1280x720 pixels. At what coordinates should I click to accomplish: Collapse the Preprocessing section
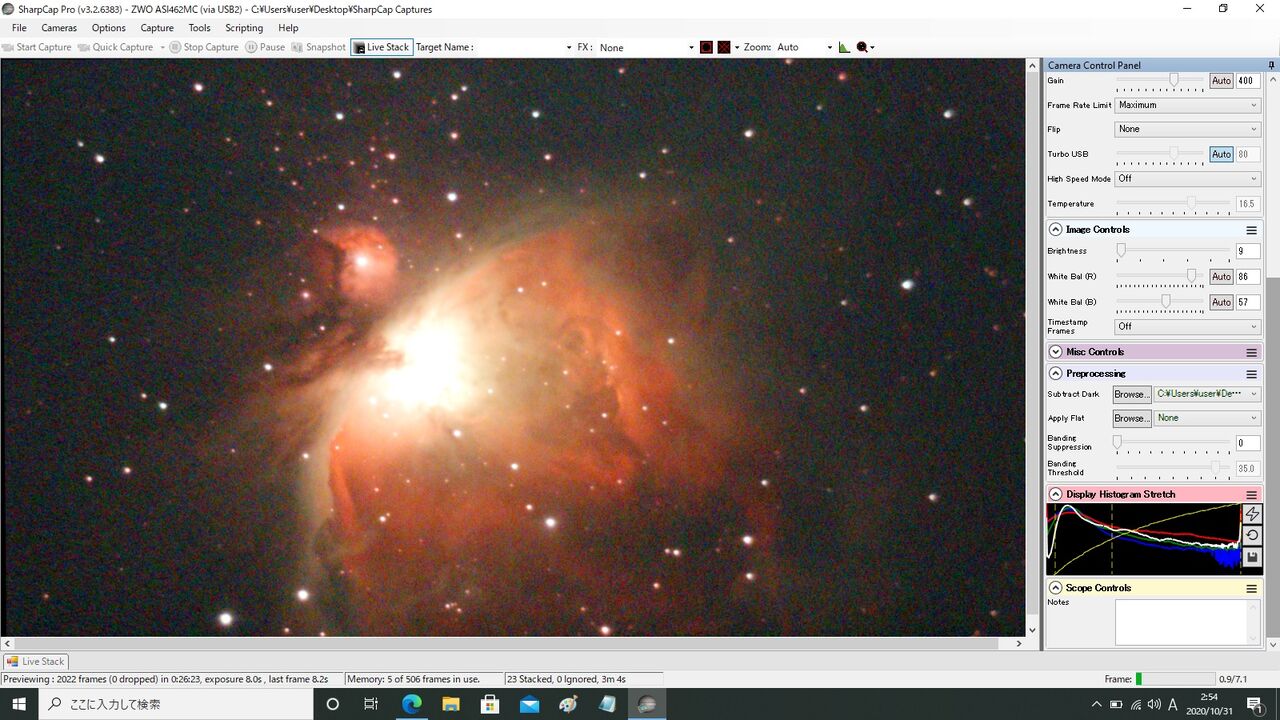[x=1055, y=374]
